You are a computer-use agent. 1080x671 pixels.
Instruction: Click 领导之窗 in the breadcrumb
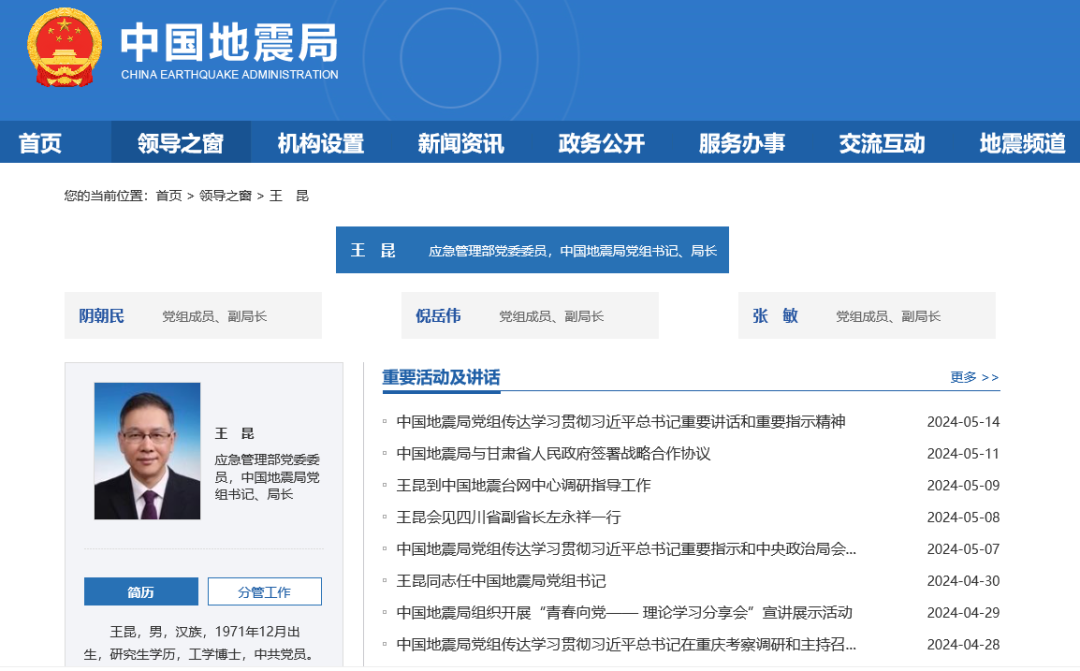click(225, 196)
